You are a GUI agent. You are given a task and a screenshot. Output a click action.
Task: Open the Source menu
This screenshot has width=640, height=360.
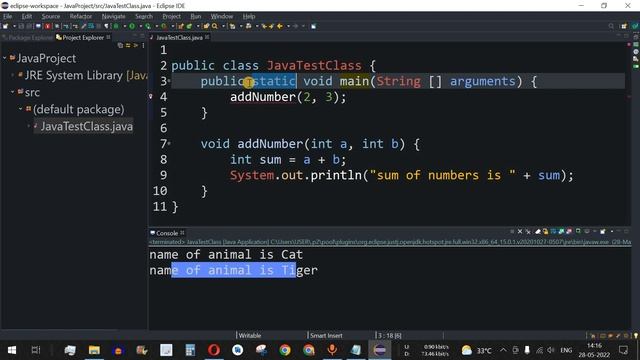(x=51, y=16)
